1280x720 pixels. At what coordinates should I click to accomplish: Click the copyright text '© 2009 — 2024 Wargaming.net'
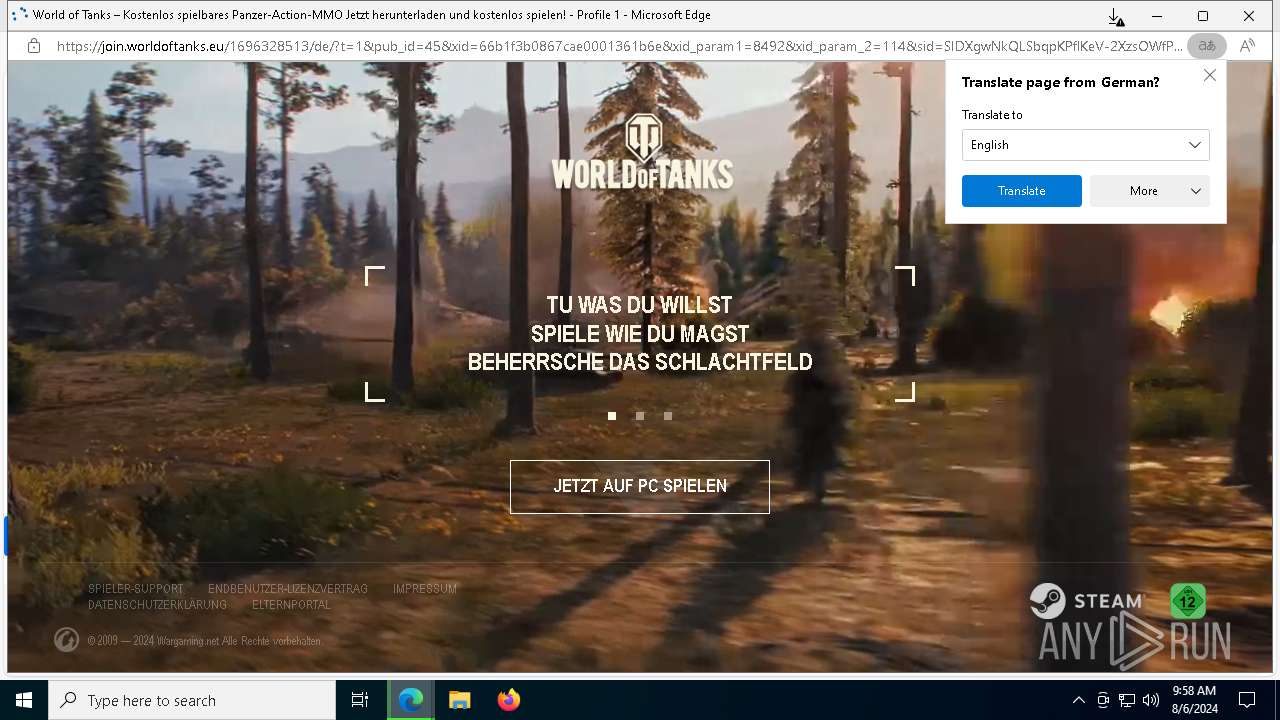(x=153, y=641)
